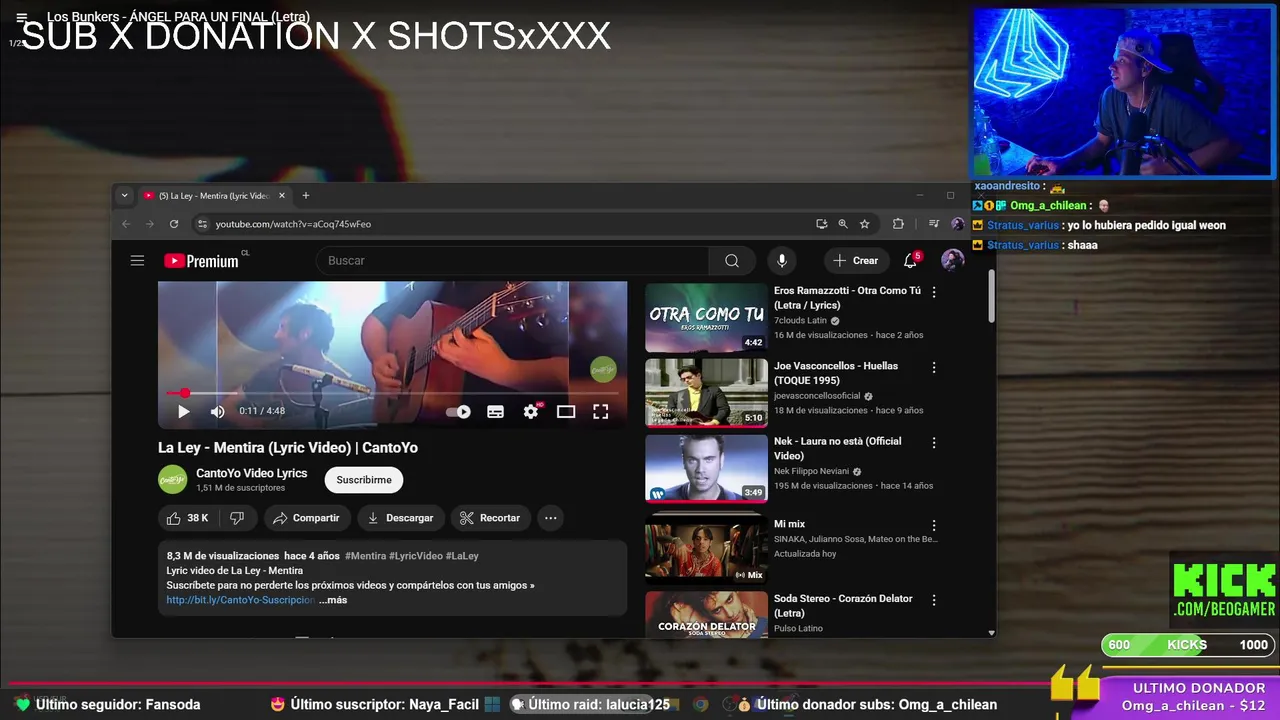
Task: Open the browser extensions puzzle icon
Action: [x=898, y=224]
